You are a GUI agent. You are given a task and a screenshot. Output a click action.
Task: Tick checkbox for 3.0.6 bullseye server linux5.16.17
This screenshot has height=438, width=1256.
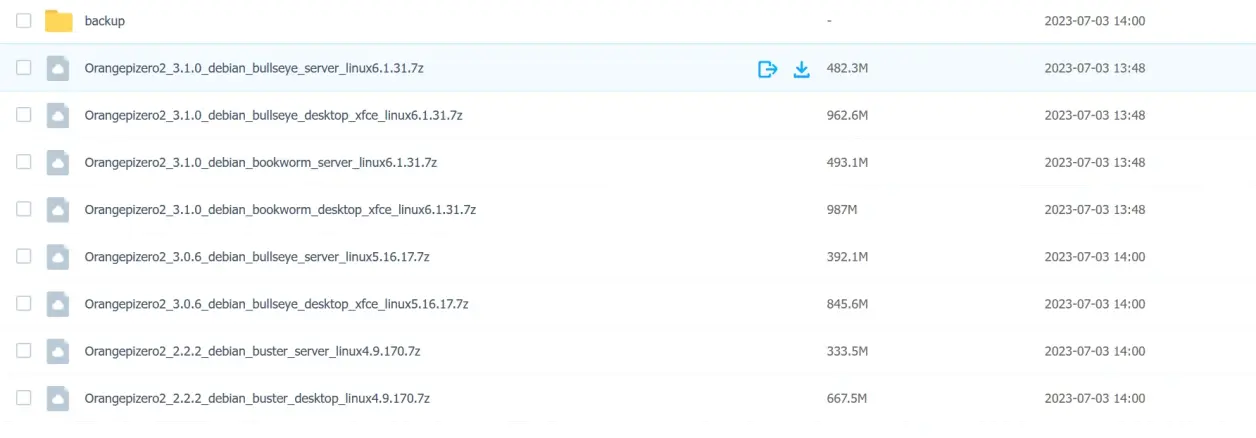[x=24, y=257]
